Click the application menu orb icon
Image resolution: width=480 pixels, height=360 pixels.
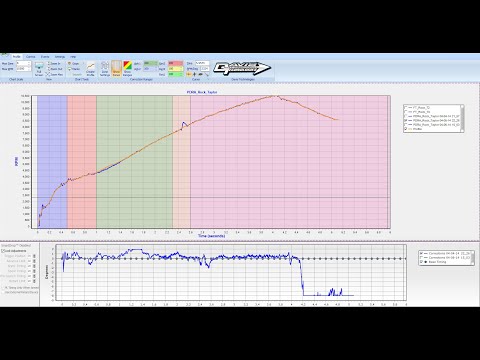[4, 55]
